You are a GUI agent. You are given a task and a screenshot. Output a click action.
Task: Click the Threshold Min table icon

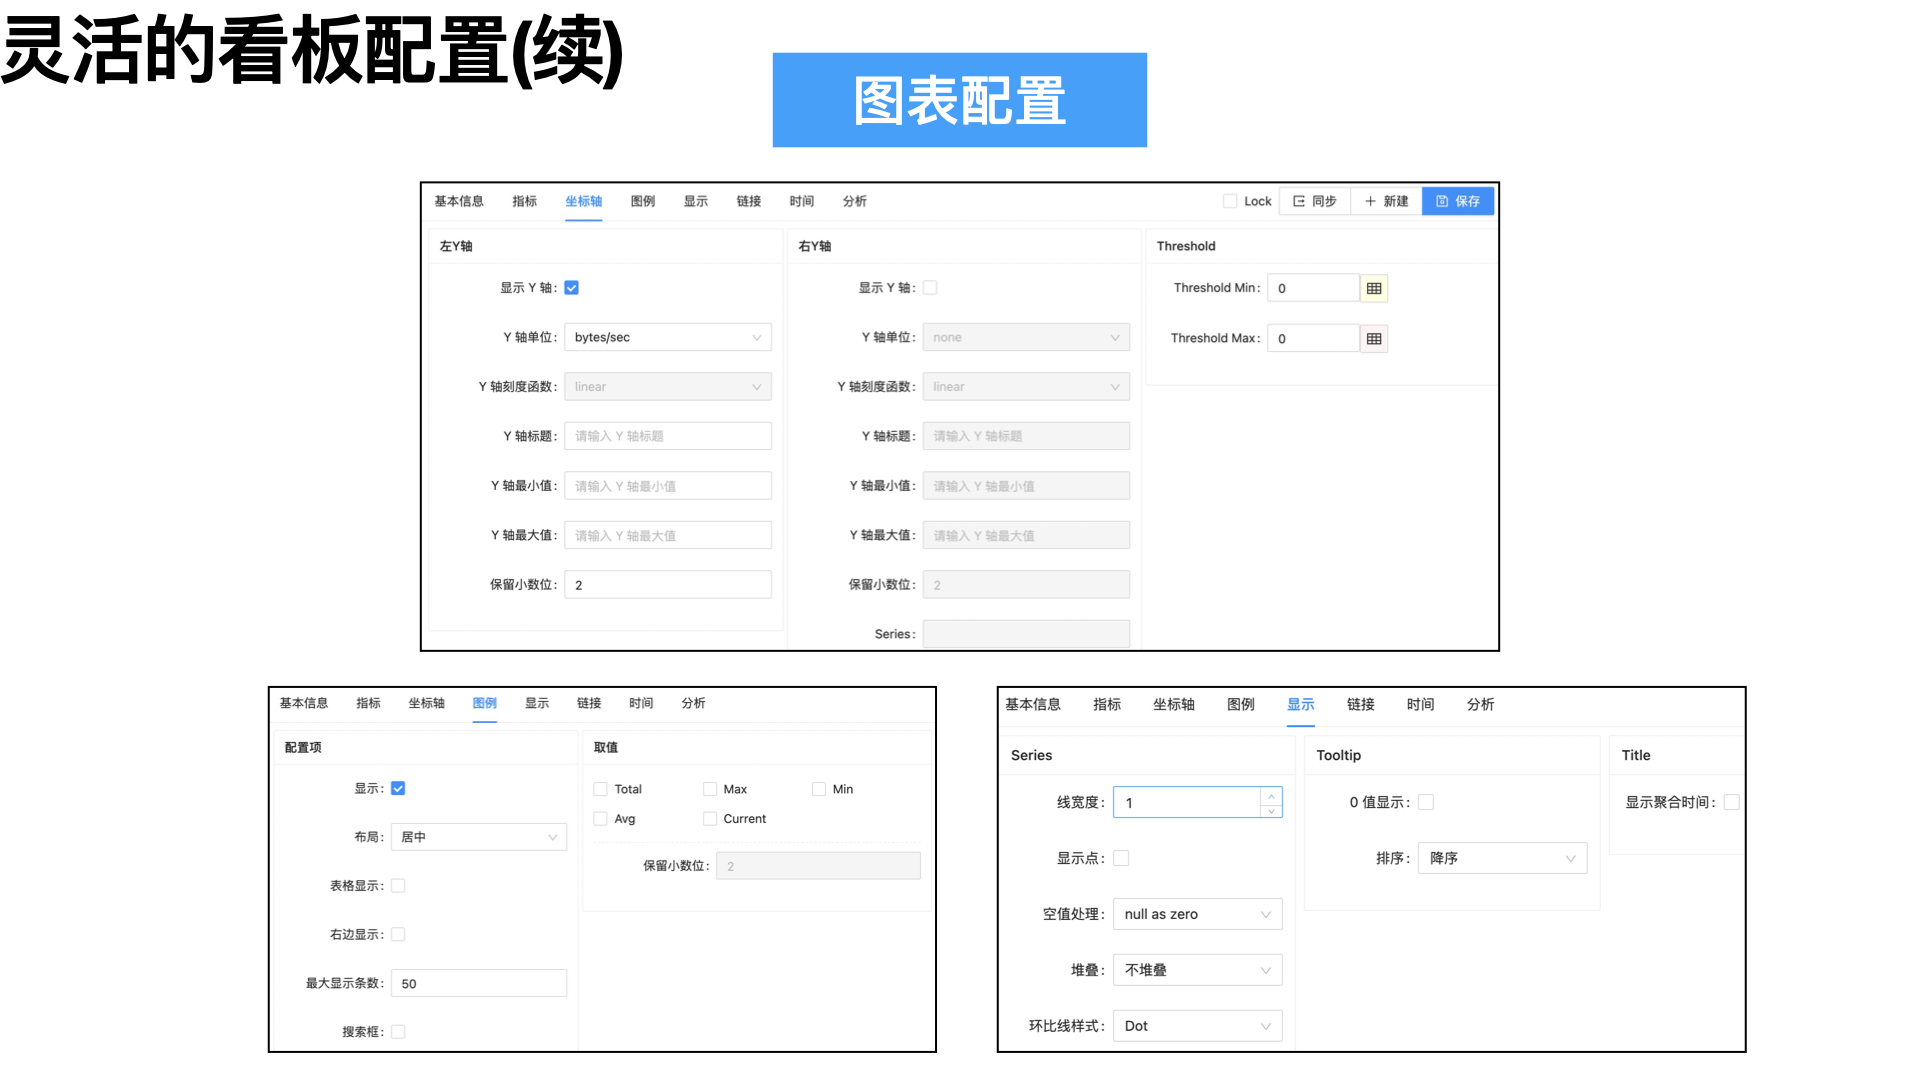click(1374, 288)
